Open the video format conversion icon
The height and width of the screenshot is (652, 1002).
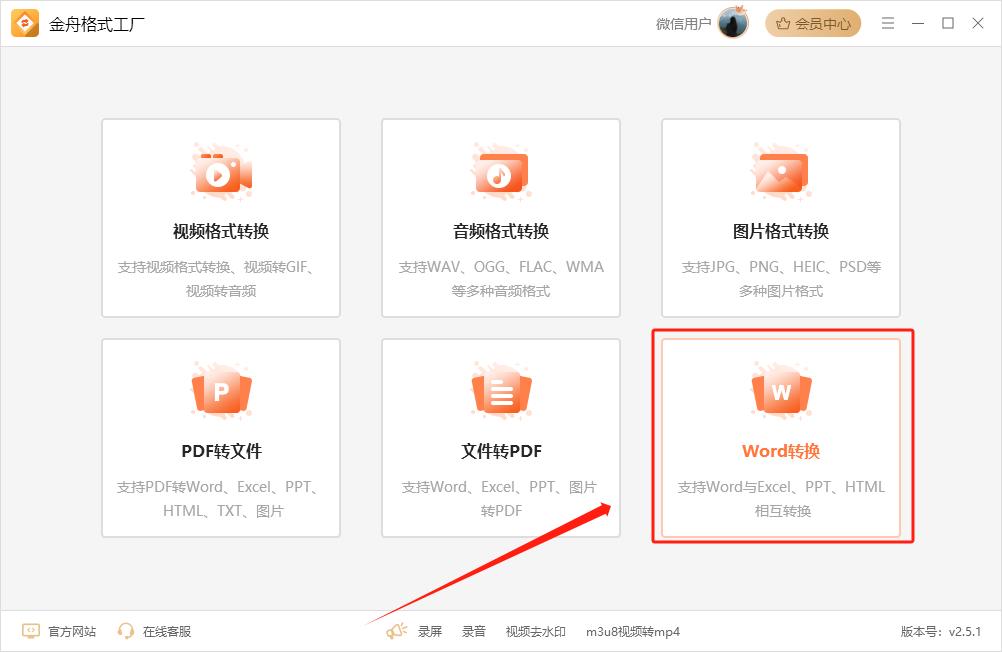tap(221, 172)
